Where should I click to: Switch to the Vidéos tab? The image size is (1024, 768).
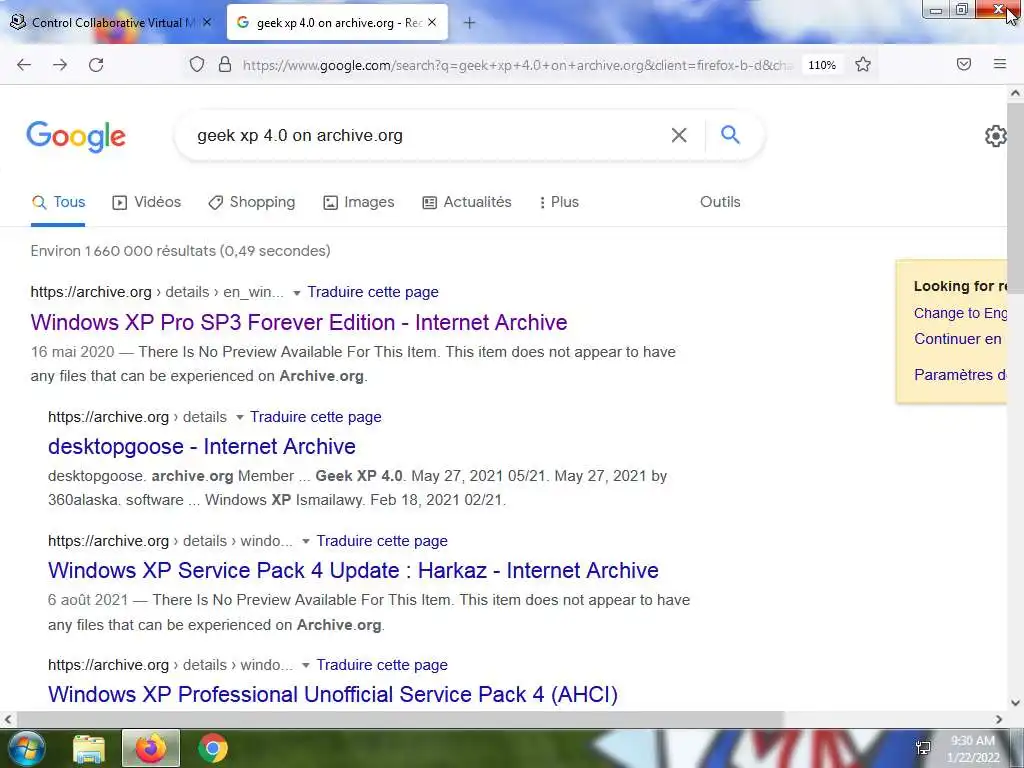coord(146,202)
